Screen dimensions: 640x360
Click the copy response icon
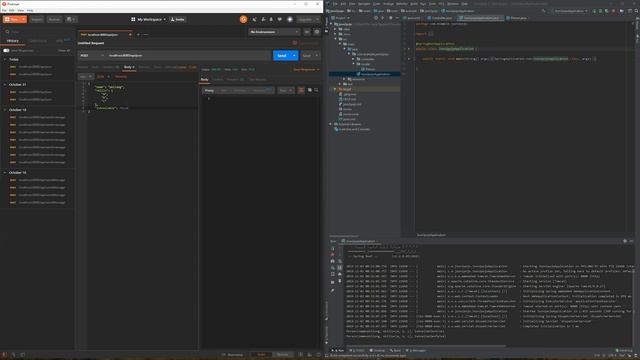tap(310, 90)
